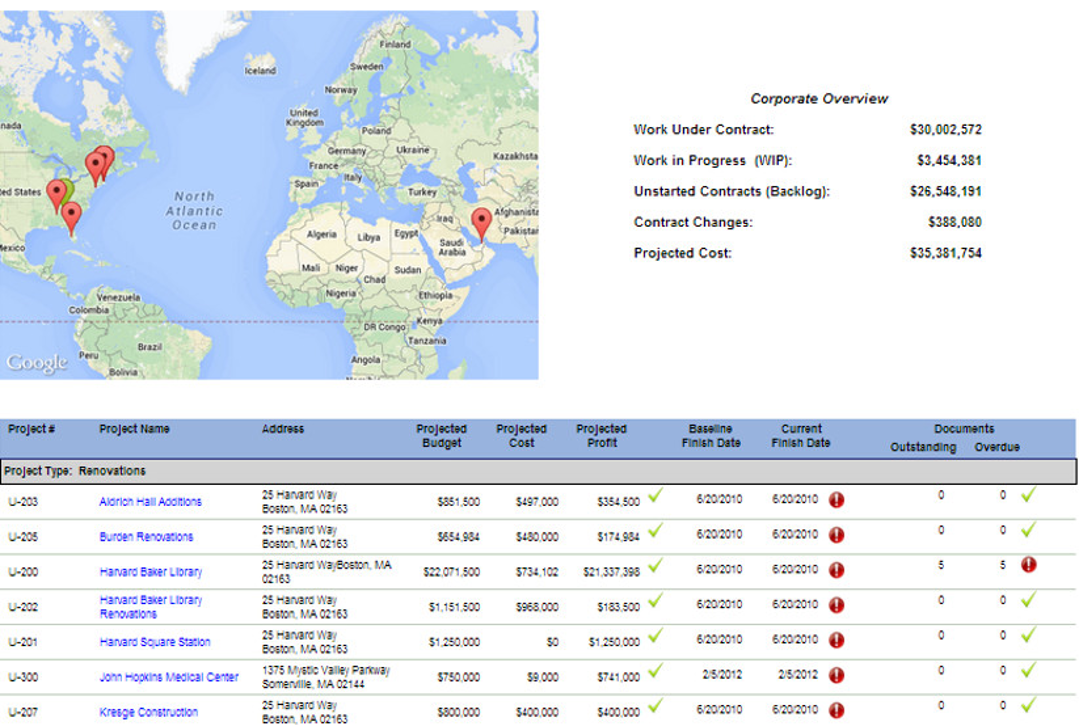Click project number U-300

[23, 678]
